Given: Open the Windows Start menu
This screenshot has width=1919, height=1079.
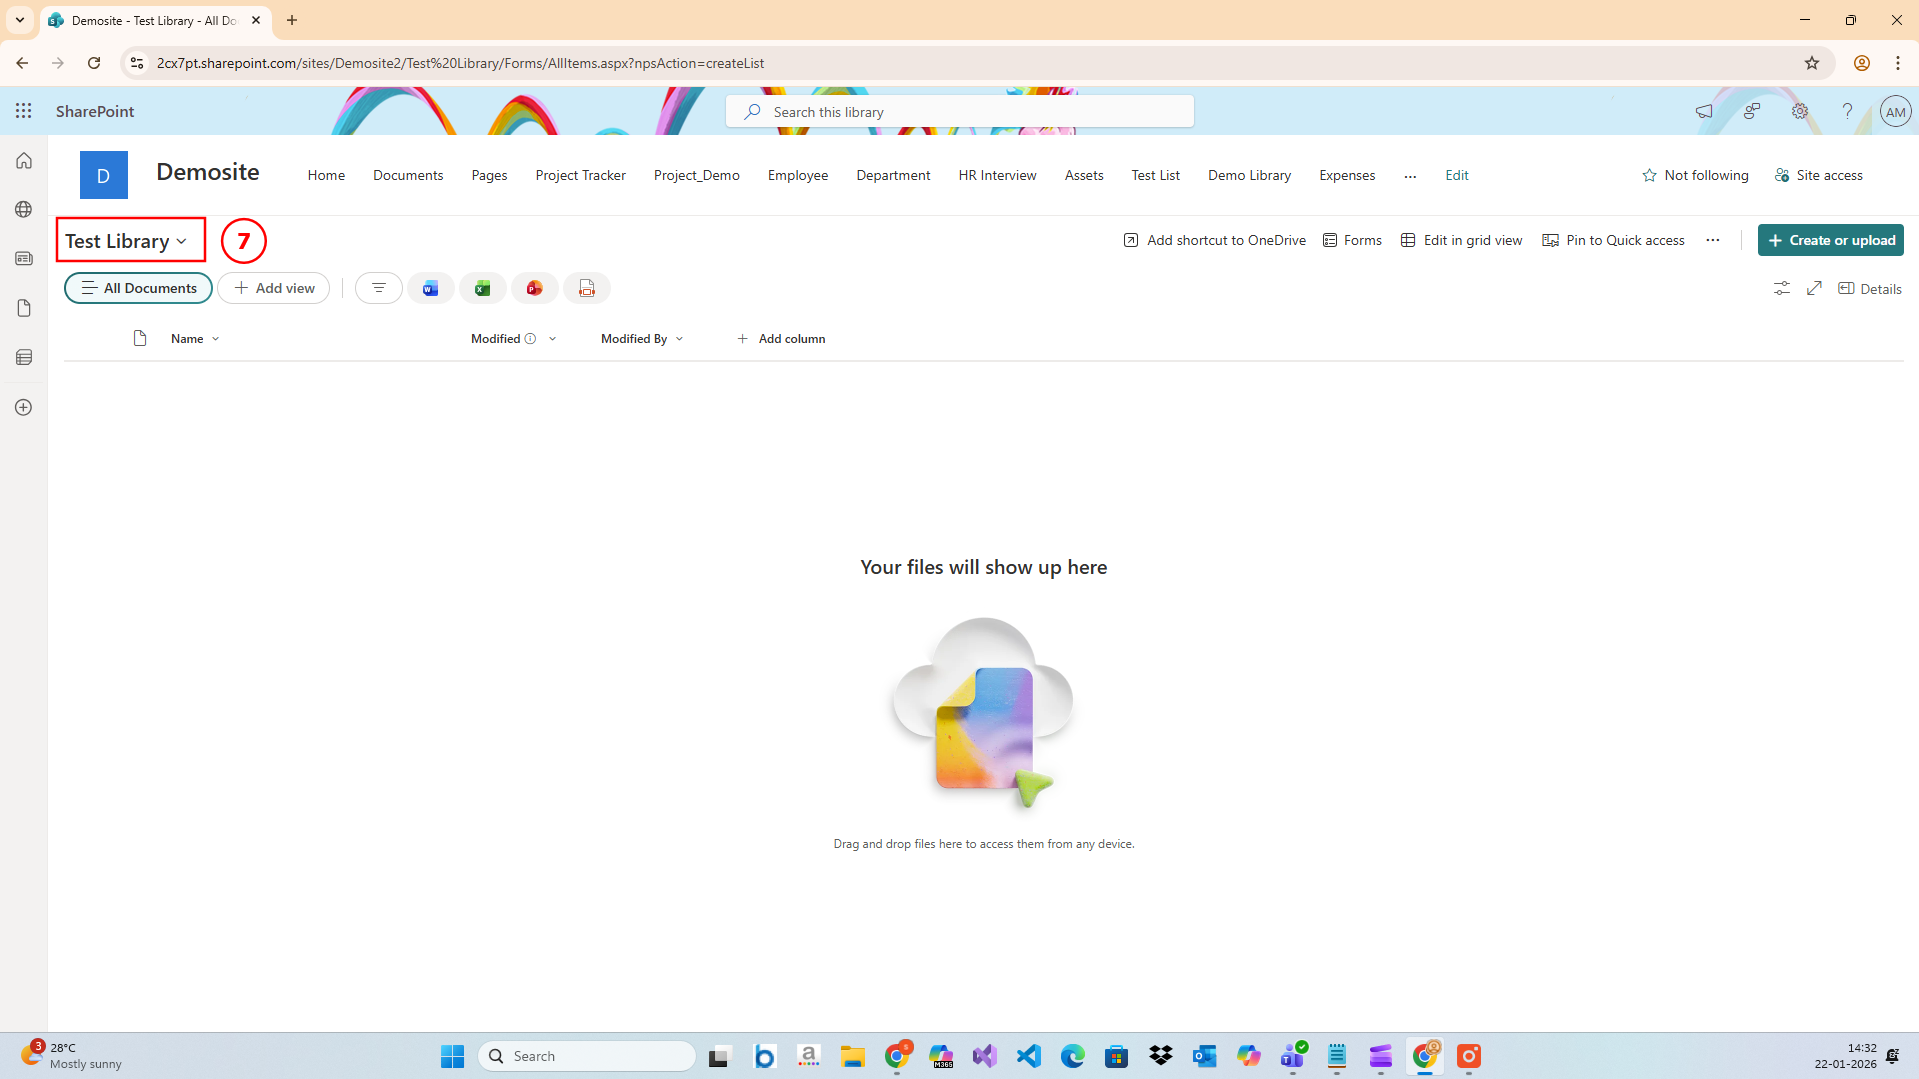Looking at the screenshot, I should click(453, 1056).
